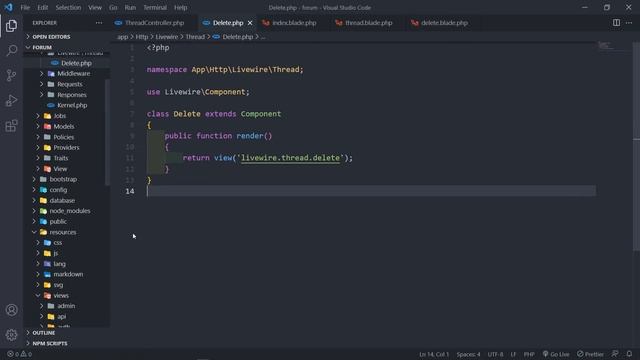
Task: Click the UTF-8 encoding status item
Action: click(495, 354)
